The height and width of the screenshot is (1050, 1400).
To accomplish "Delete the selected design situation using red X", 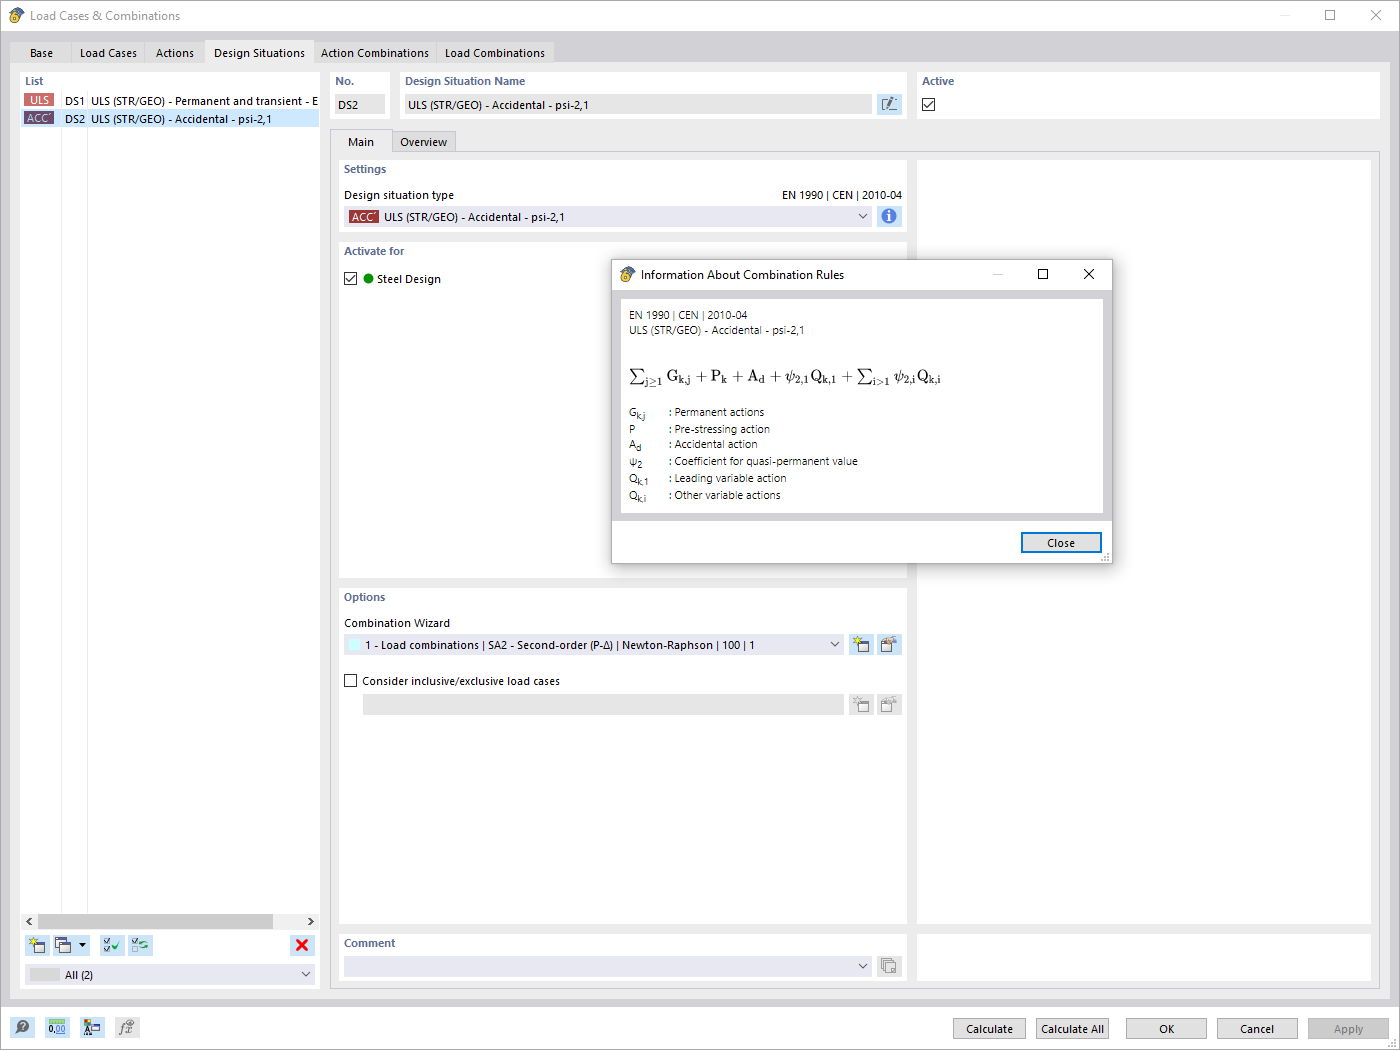I will click(302, 945).
